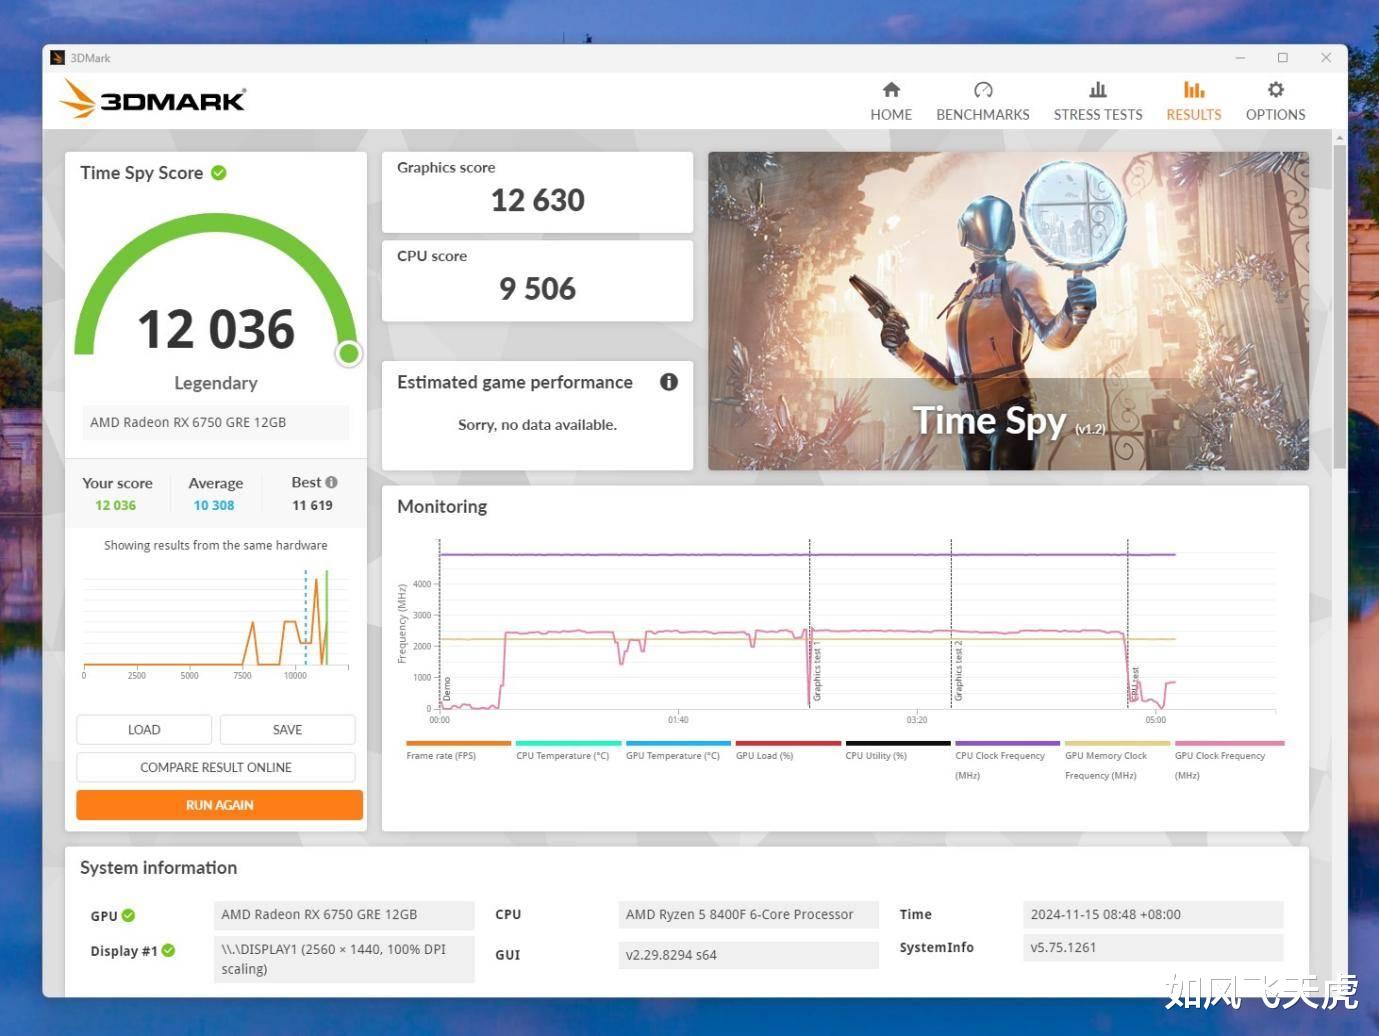Screen dimensions: 1379x1036
Task: Click AMD Ryzen 5 8400F CPU field
Action: click(748, 915)
